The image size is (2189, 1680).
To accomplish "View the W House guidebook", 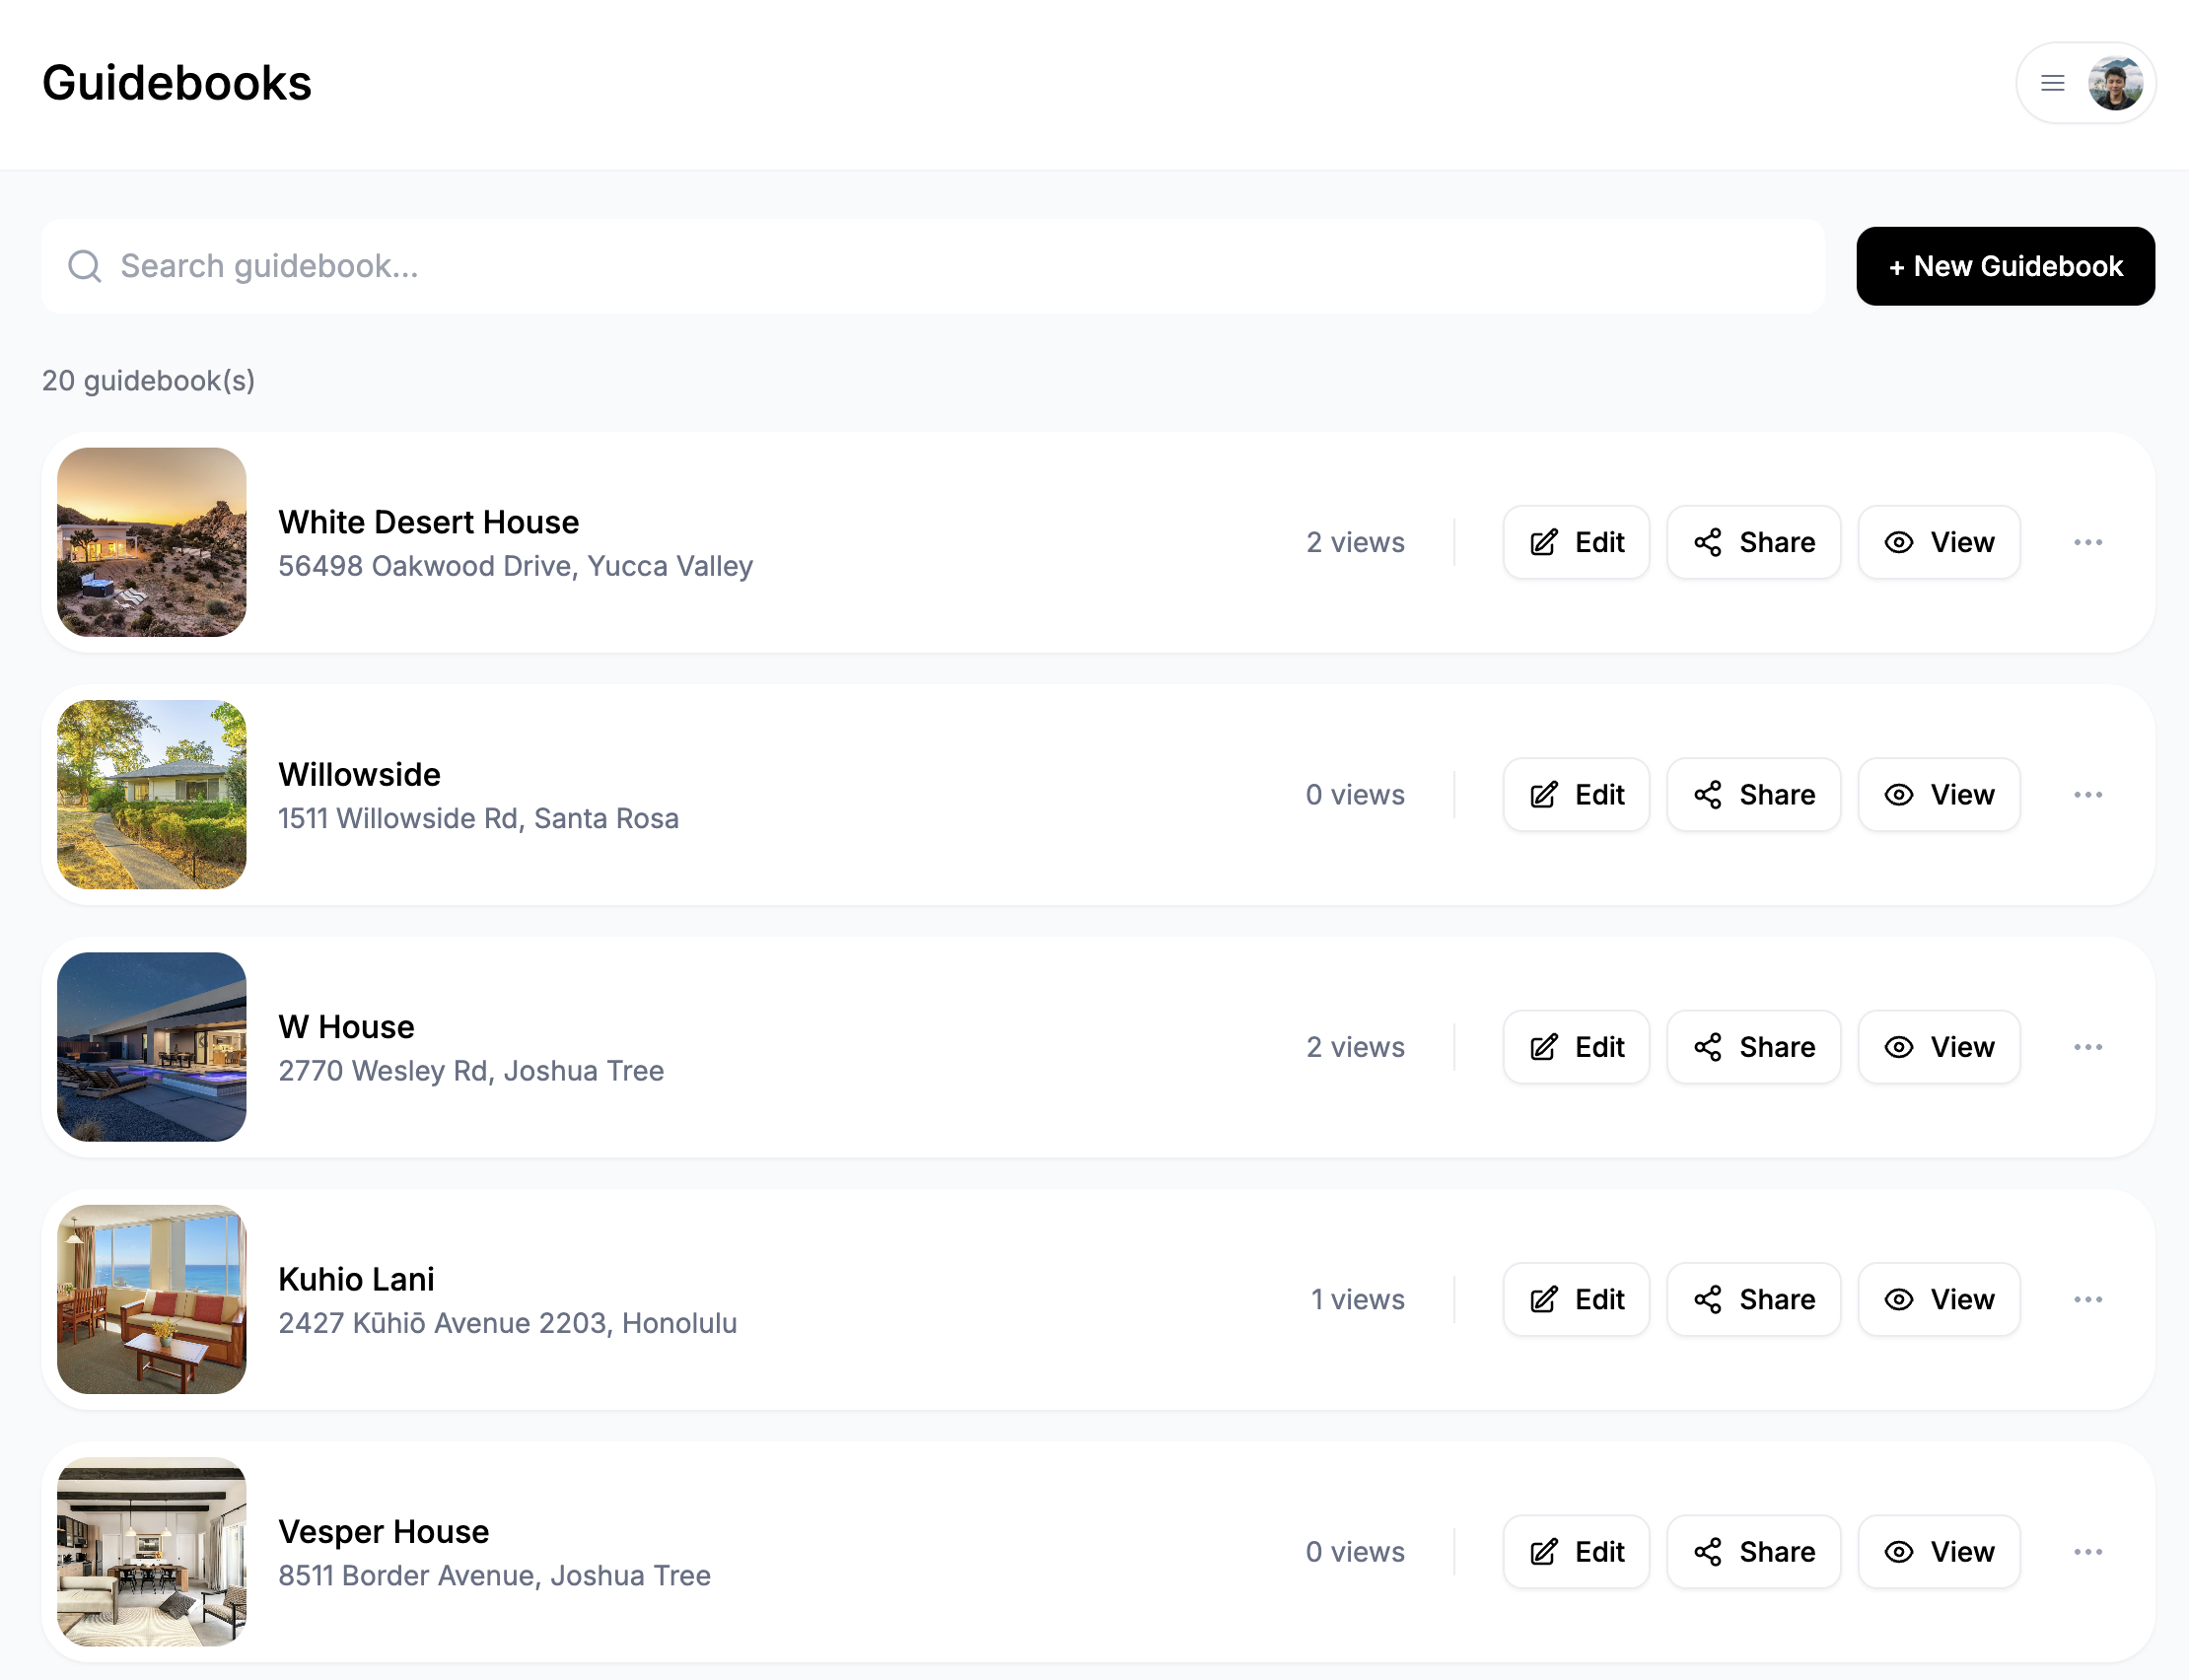I will (1938, 1047).
